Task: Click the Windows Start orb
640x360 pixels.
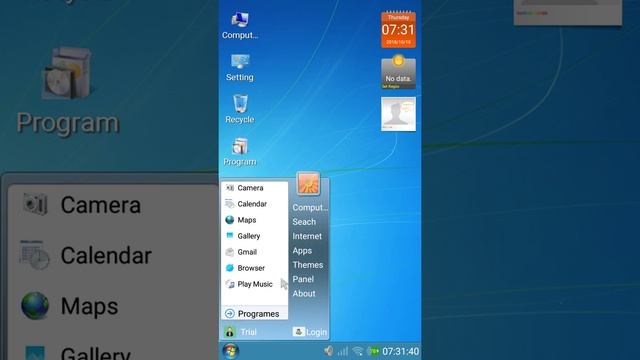Action: click(231, 351)
